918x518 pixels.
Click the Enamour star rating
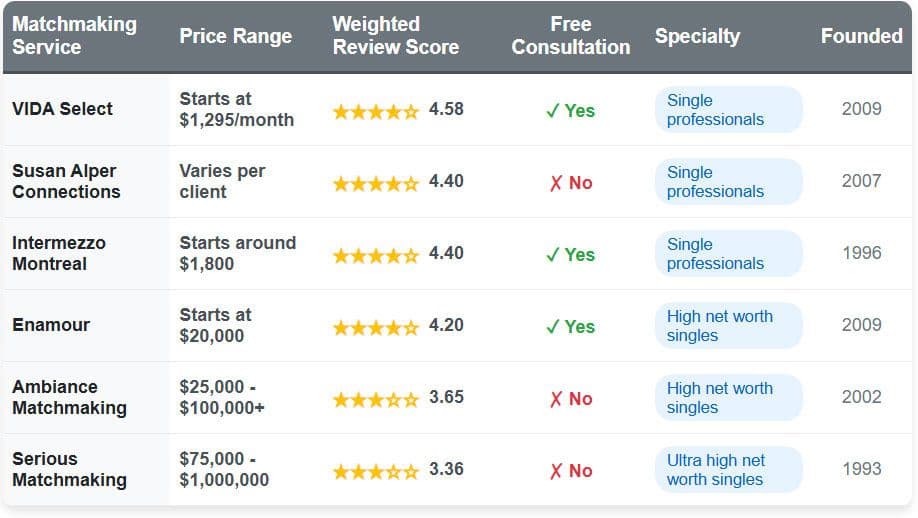point(376,327)
